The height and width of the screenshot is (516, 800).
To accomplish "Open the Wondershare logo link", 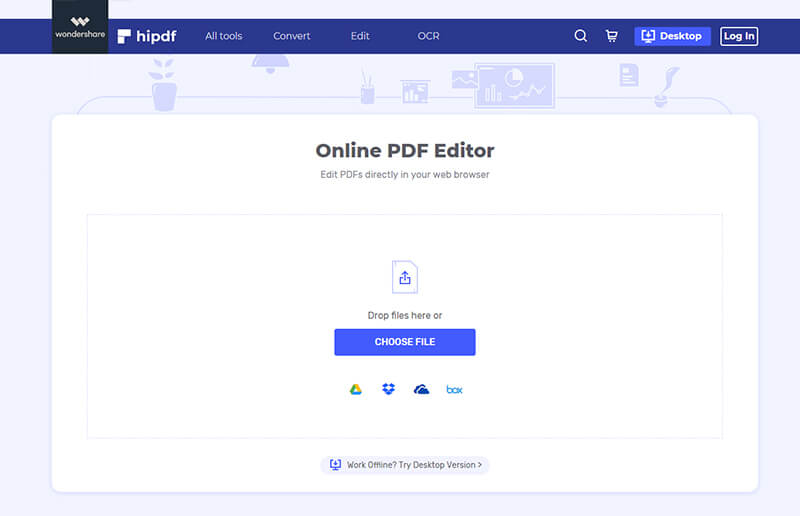I will coord(80,27).
